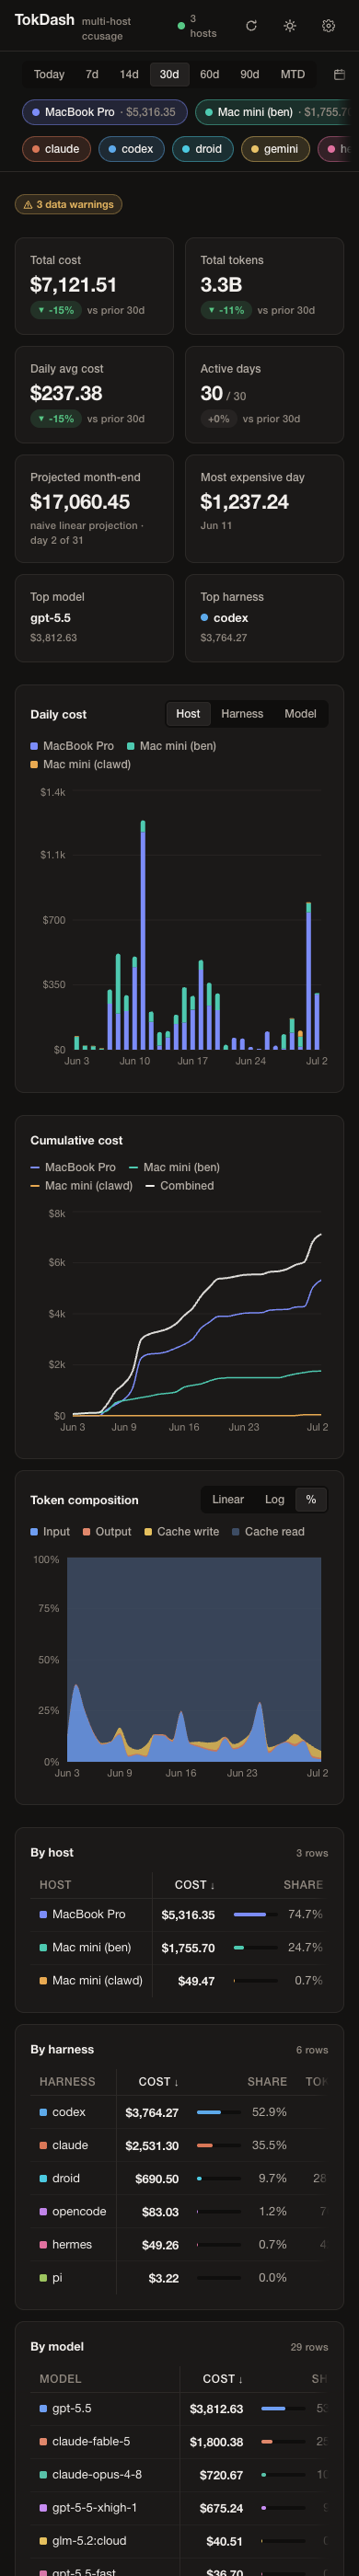Click the 3 hosts status indicator
This screenshot has width=359, height=2576.
click(x=198, y=26)
